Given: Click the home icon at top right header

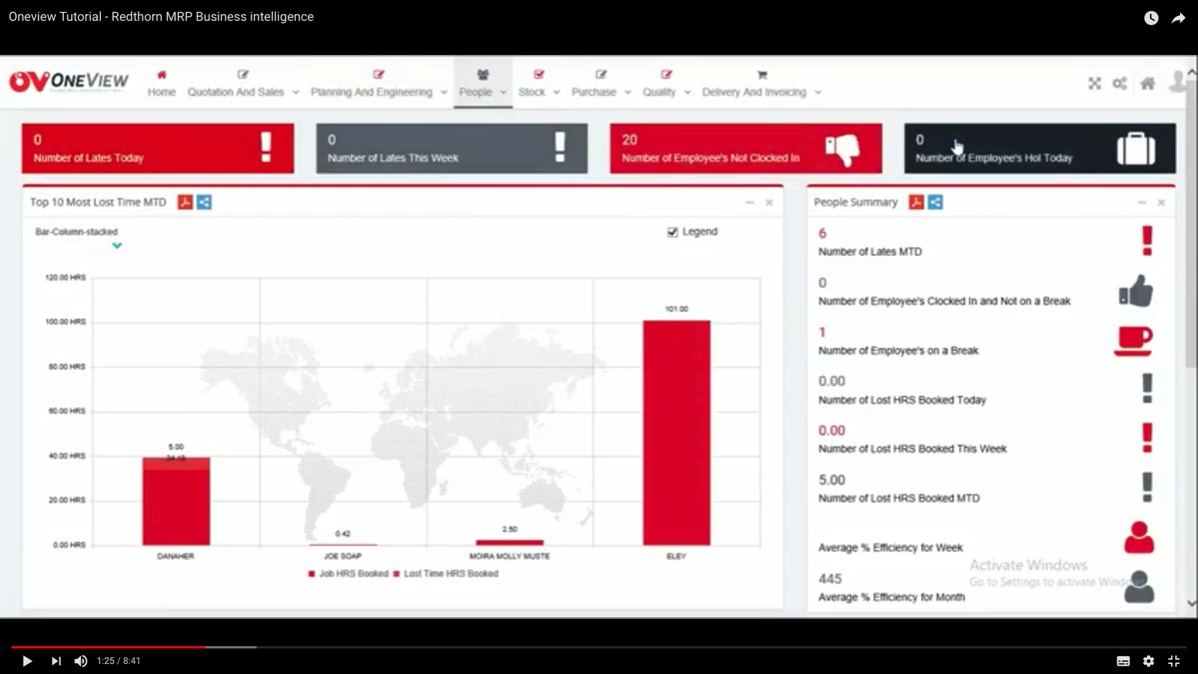Looking at the screenshot, I should click(1148, 84).
